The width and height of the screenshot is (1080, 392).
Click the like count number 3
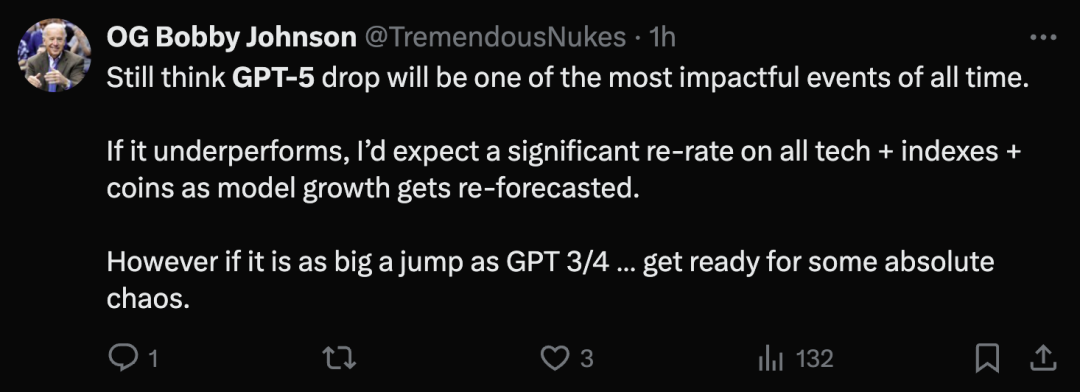click(x=586, y=359)
